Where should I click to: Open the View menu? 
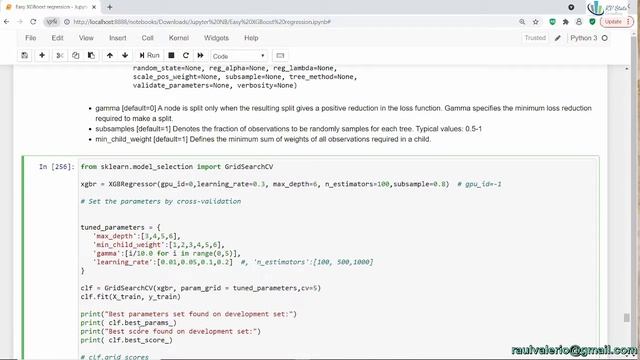pyautogui.click(x=86, y=38)
